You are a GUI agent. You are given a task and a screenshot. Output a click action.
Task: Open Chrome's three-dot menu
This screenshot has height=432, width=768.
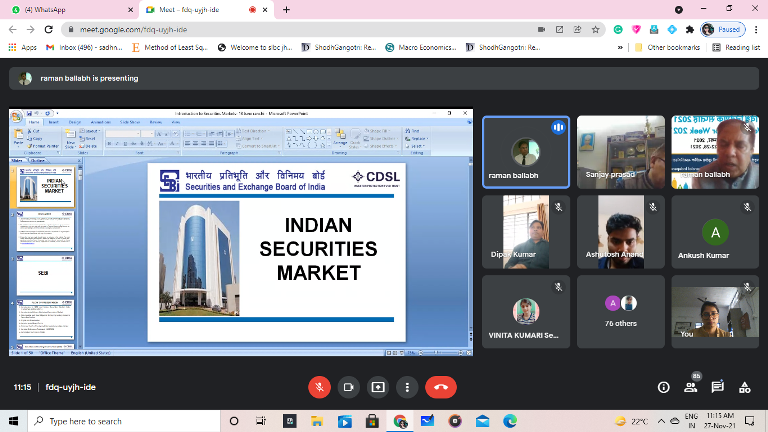click(x=756, y=29)
